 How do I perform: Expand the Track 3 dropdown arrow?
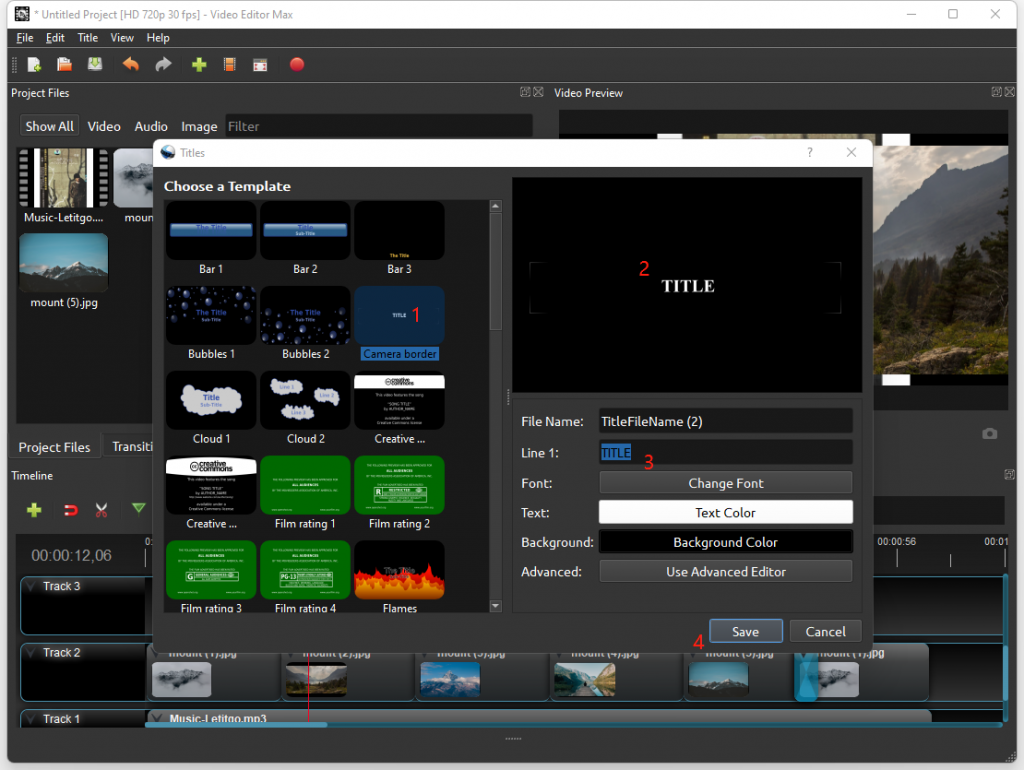tap(29, 586)
